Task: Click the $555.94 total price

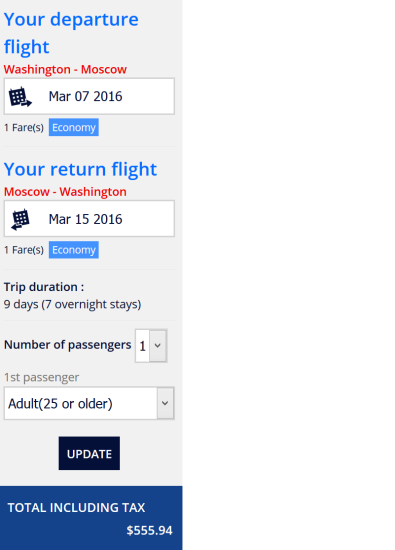Action: pyautogui.click(x=149, y=530)
